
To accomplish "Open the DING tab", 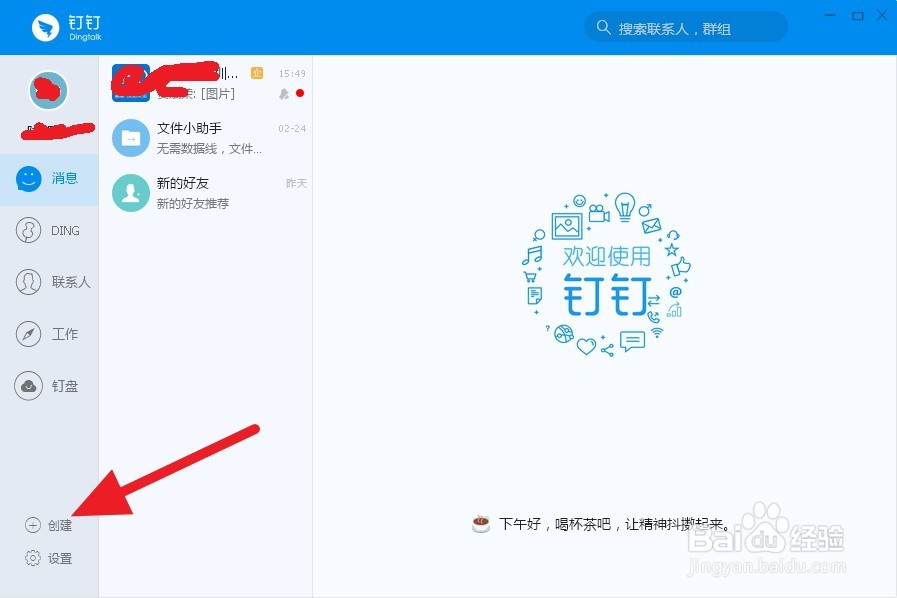I will pos(49,231).
